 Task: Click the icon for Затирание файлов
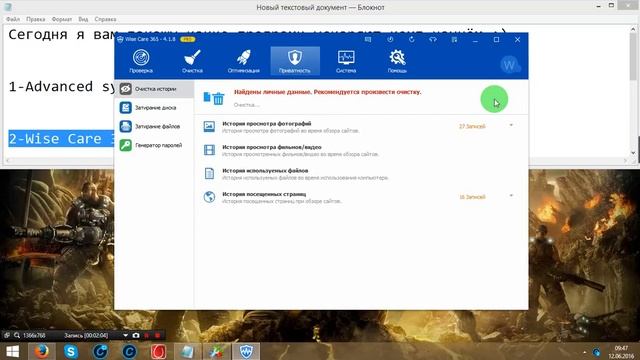coord(126,126)
